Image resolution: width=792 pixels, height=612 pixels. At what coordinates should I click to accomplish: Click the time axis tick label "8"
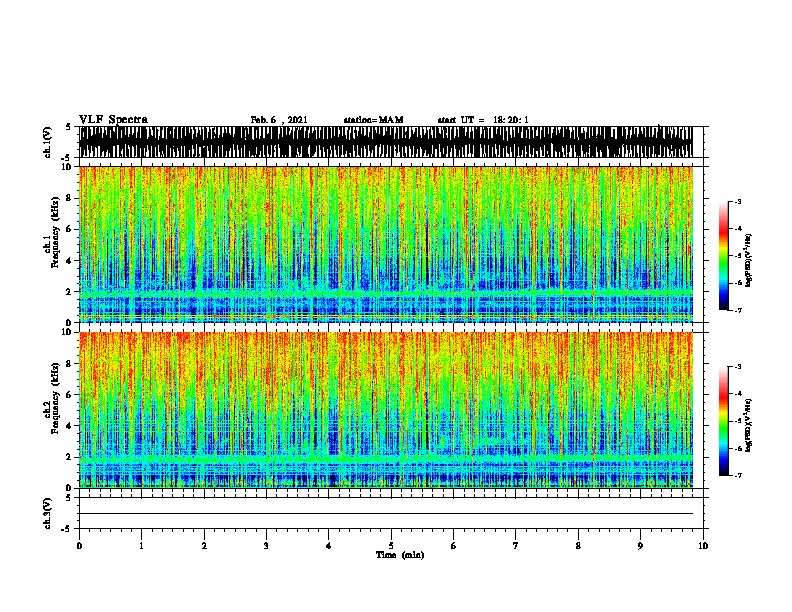[578, 546]
